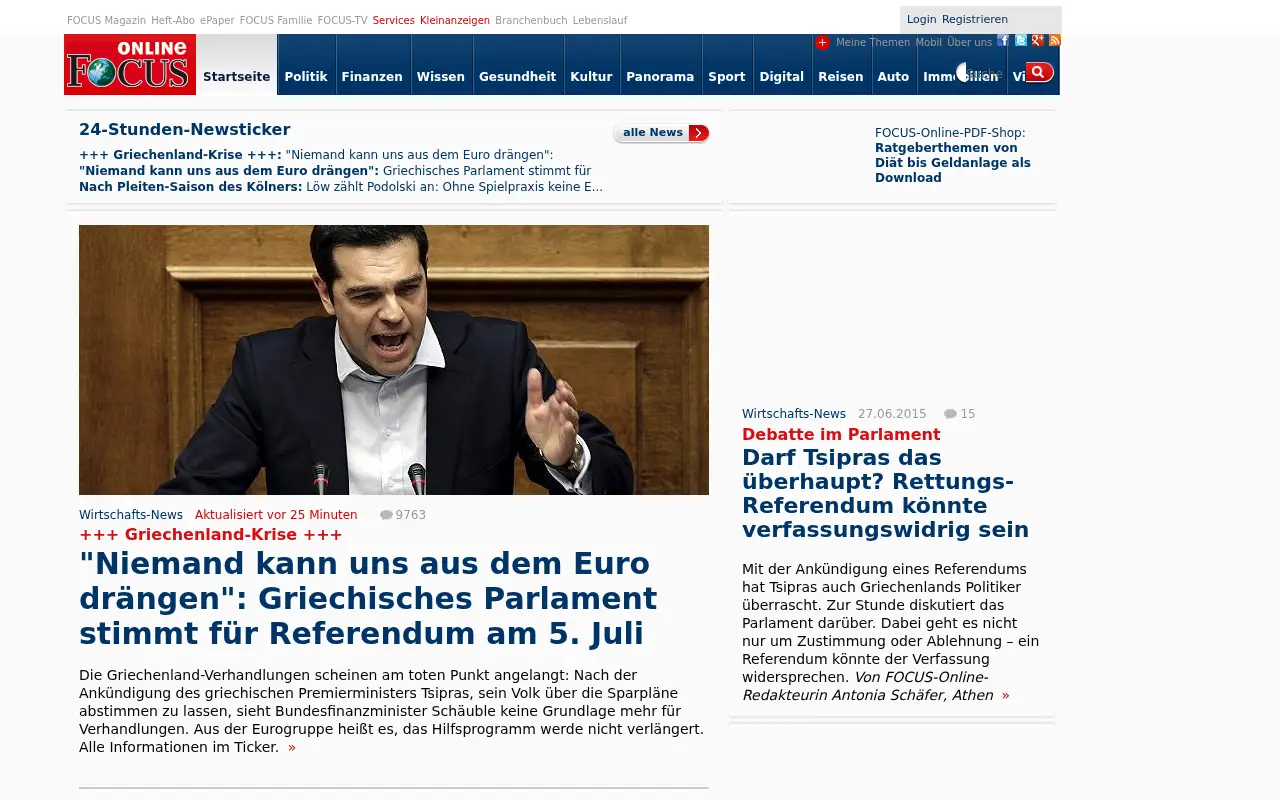Open the FOCUS-TV link

(x=342, y=20)
